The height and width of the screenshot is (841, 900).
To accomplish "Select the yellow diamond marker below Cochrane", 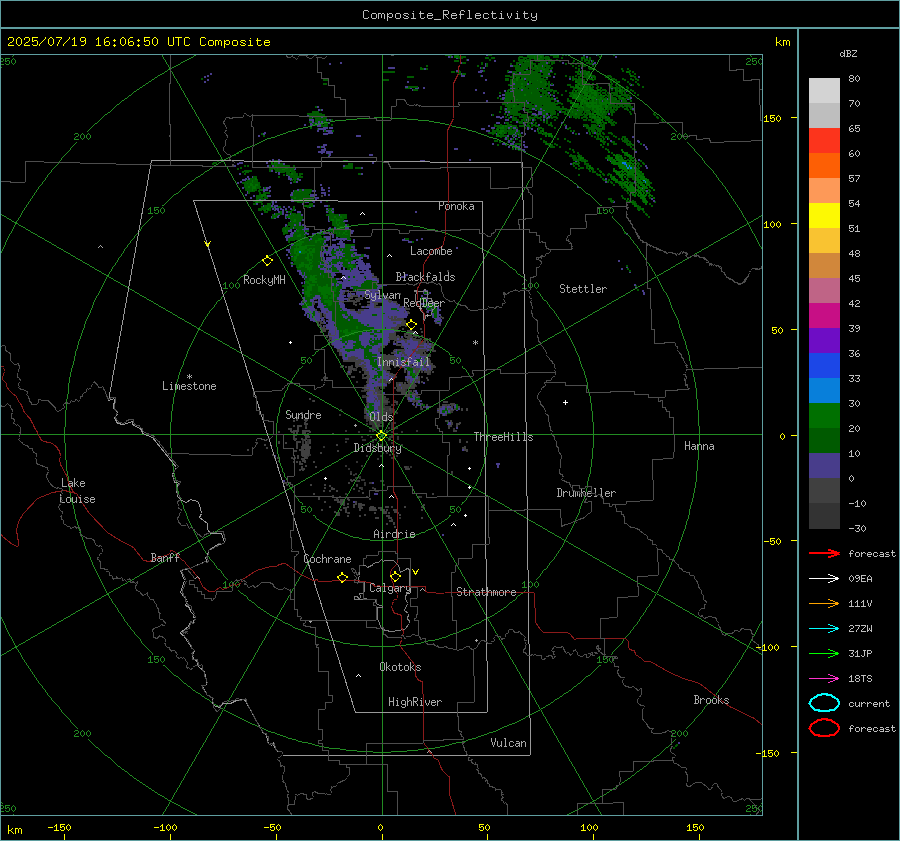I will point(342,577).
